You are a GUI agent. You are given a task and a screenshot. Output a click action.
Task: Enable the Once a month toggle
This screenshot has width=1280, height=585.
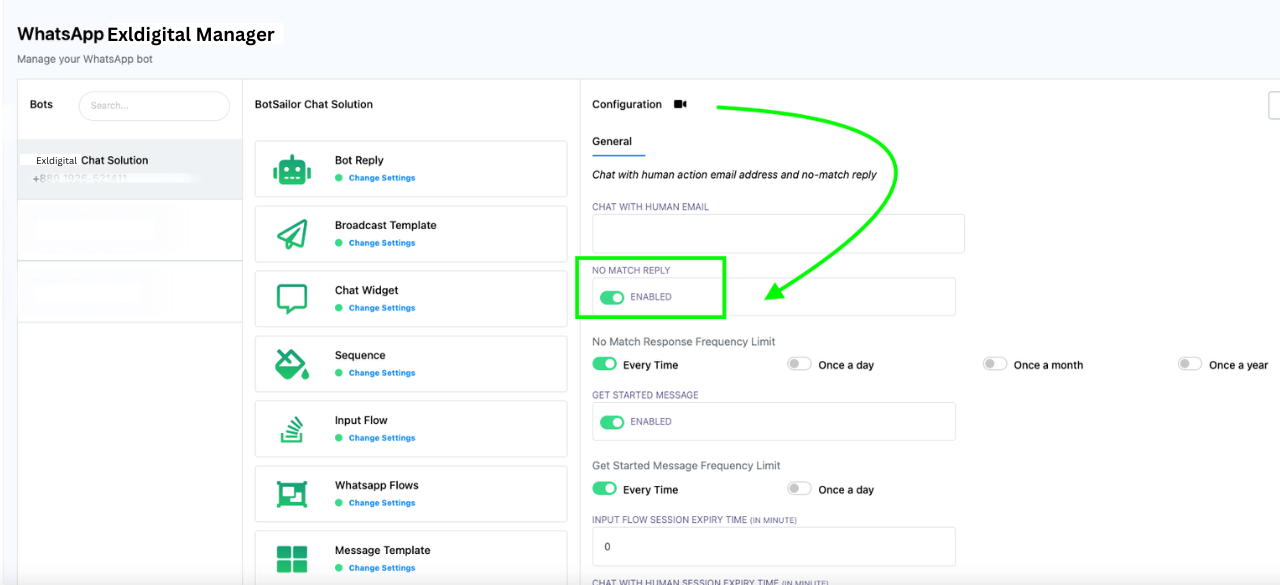click(x=994, y=364)
